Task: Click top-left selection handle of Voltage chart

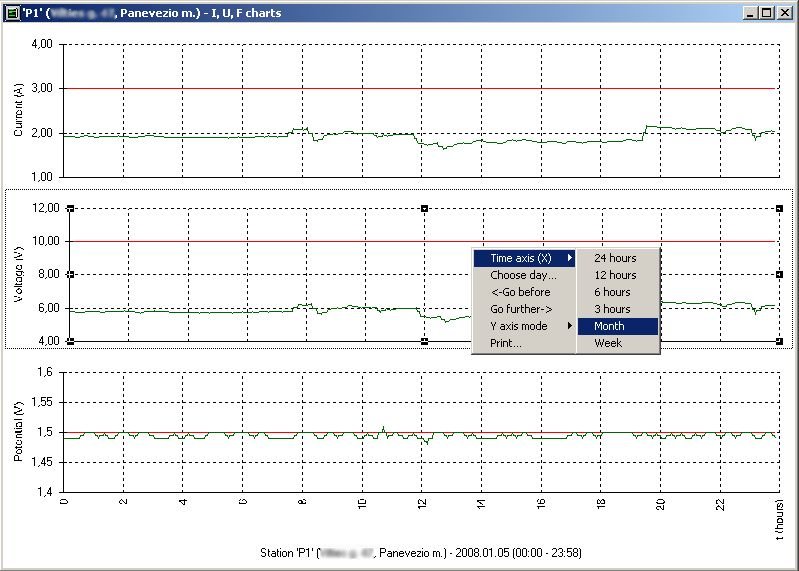Action: click(x=70, y=208)
